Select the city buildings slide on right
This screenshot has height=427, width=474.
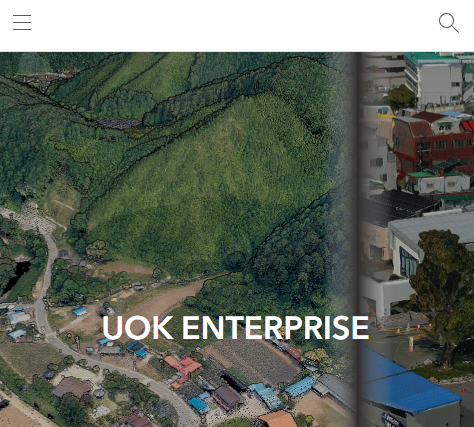coord(417,239)
